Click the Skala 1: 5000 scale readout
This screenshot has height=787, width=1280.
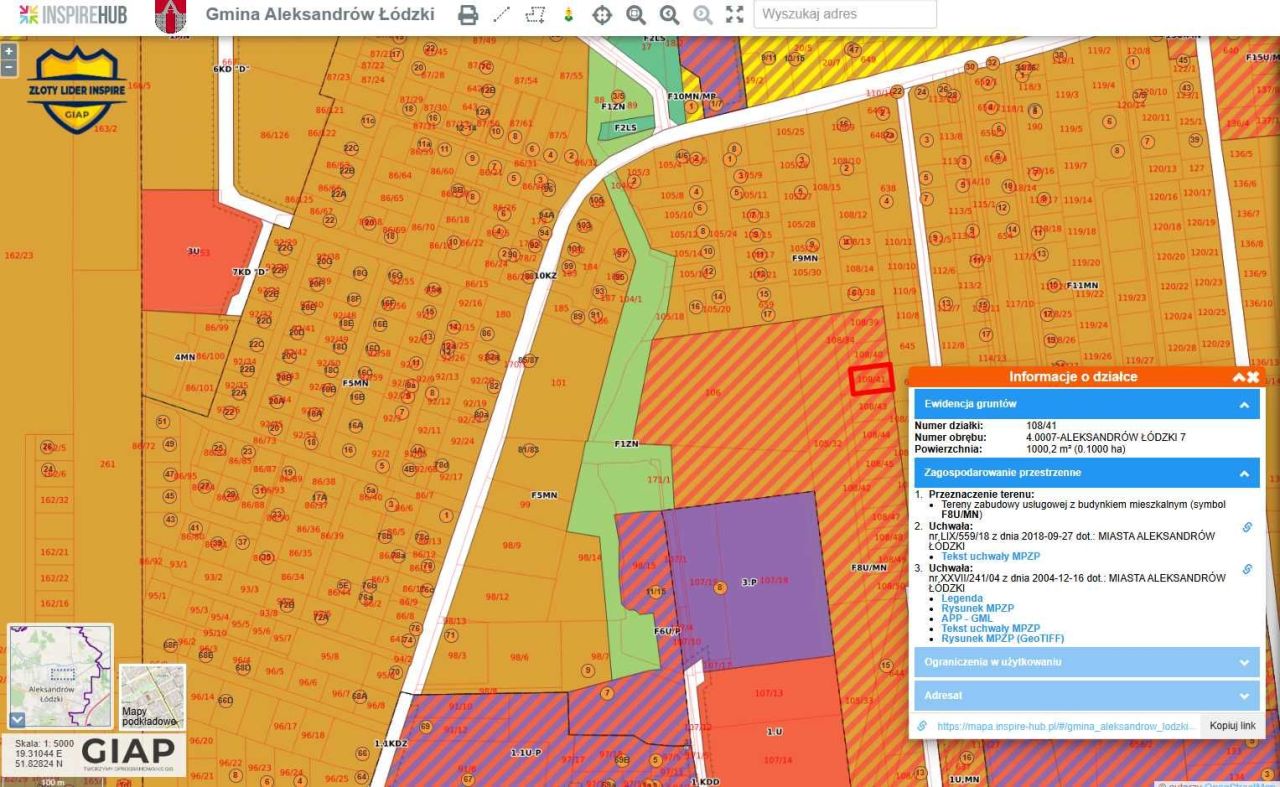coord(44,744)
